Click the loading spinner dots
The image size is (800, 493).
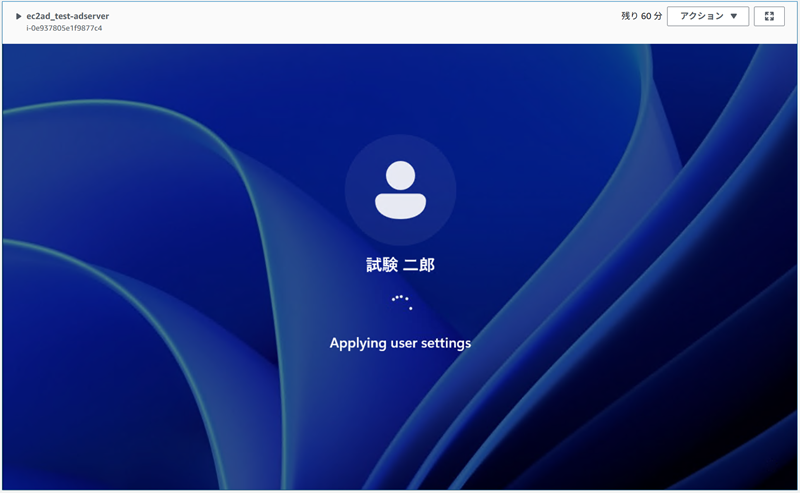[x=401, y=301]
